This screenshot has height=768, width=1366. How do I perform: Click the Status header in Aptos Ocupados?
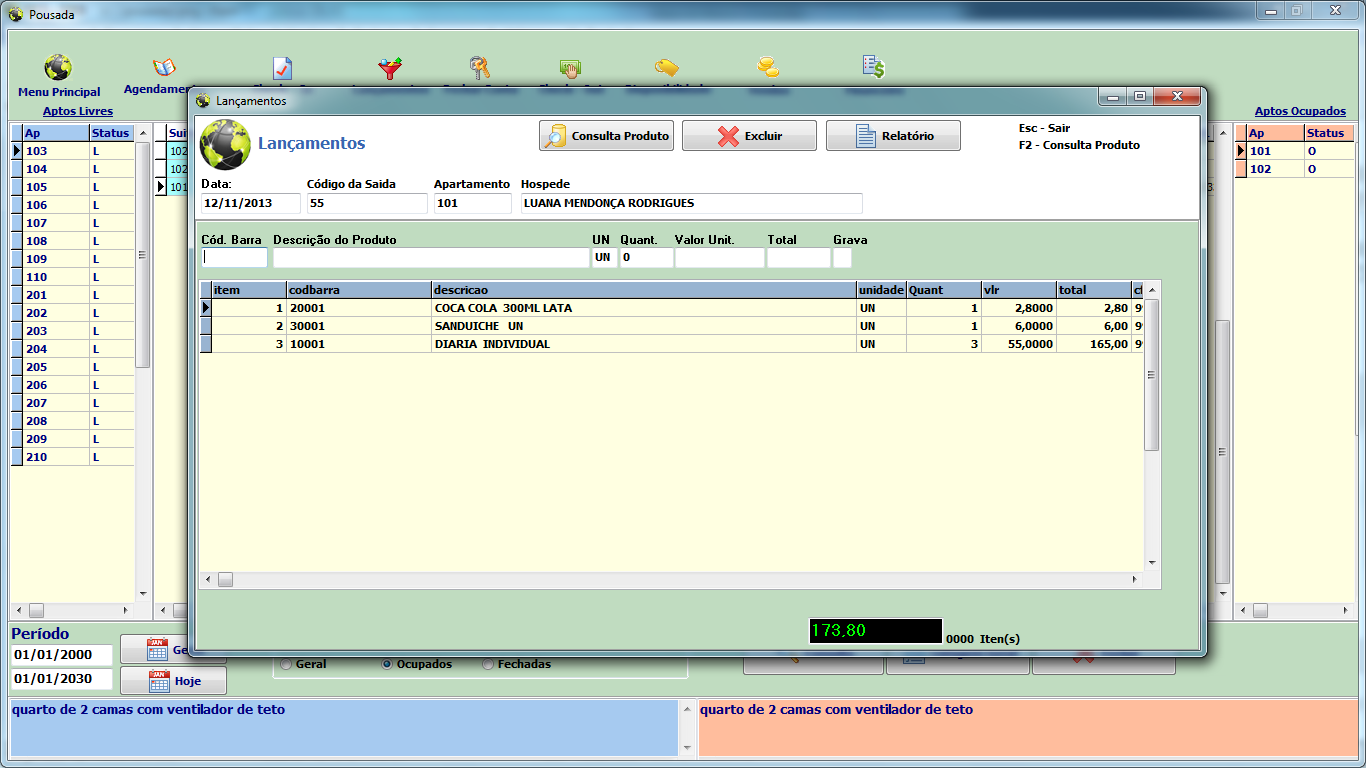point(1329,133)
